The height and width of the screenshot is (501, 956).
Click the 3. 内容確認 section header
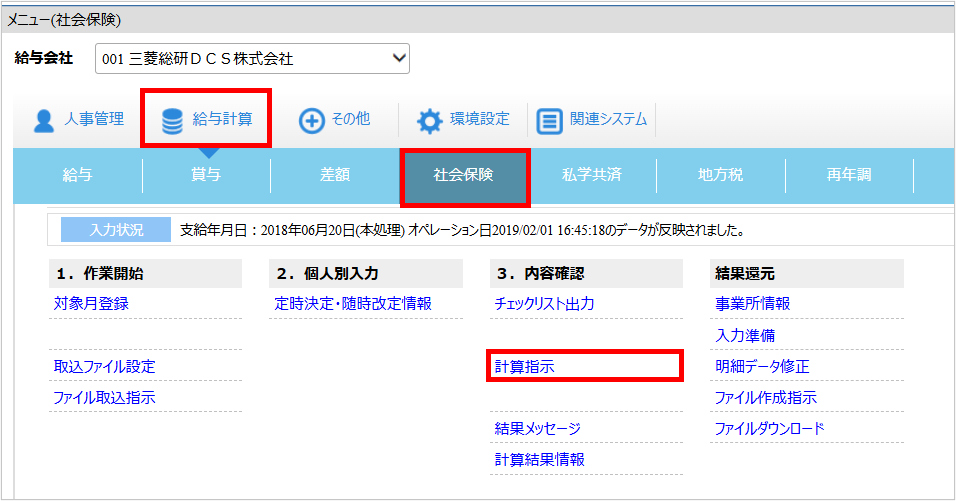pos(587,274)
